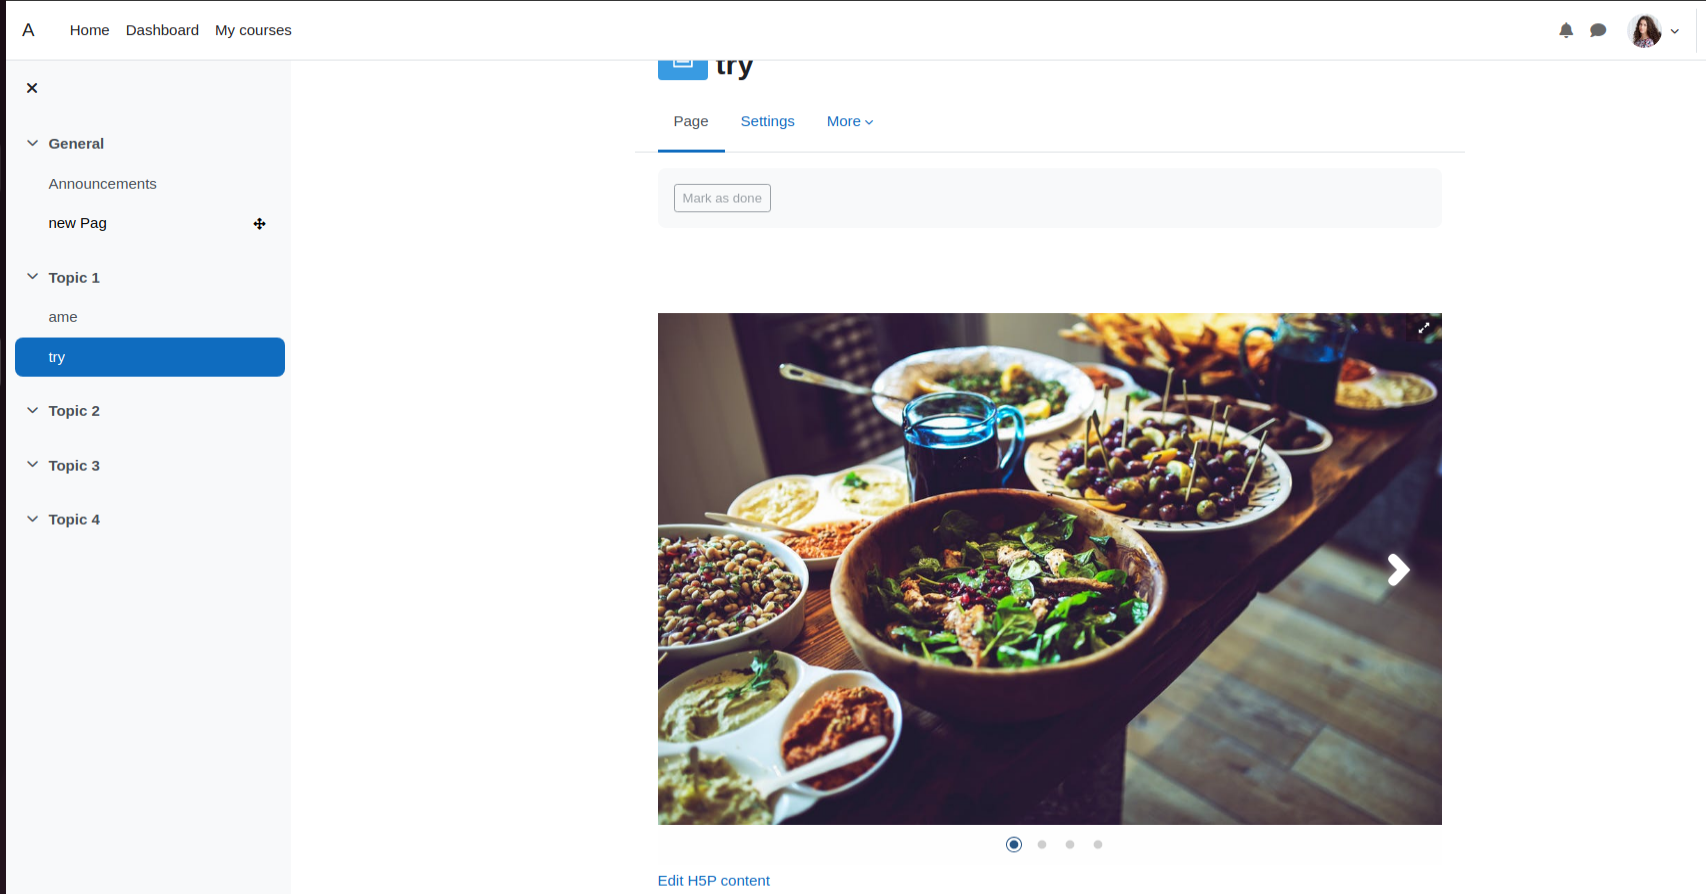Image resolution: width=1706 pixels, height=894 pixels.
Task: Collapse the Topic 1 section chevron
Action: [32, 277]
